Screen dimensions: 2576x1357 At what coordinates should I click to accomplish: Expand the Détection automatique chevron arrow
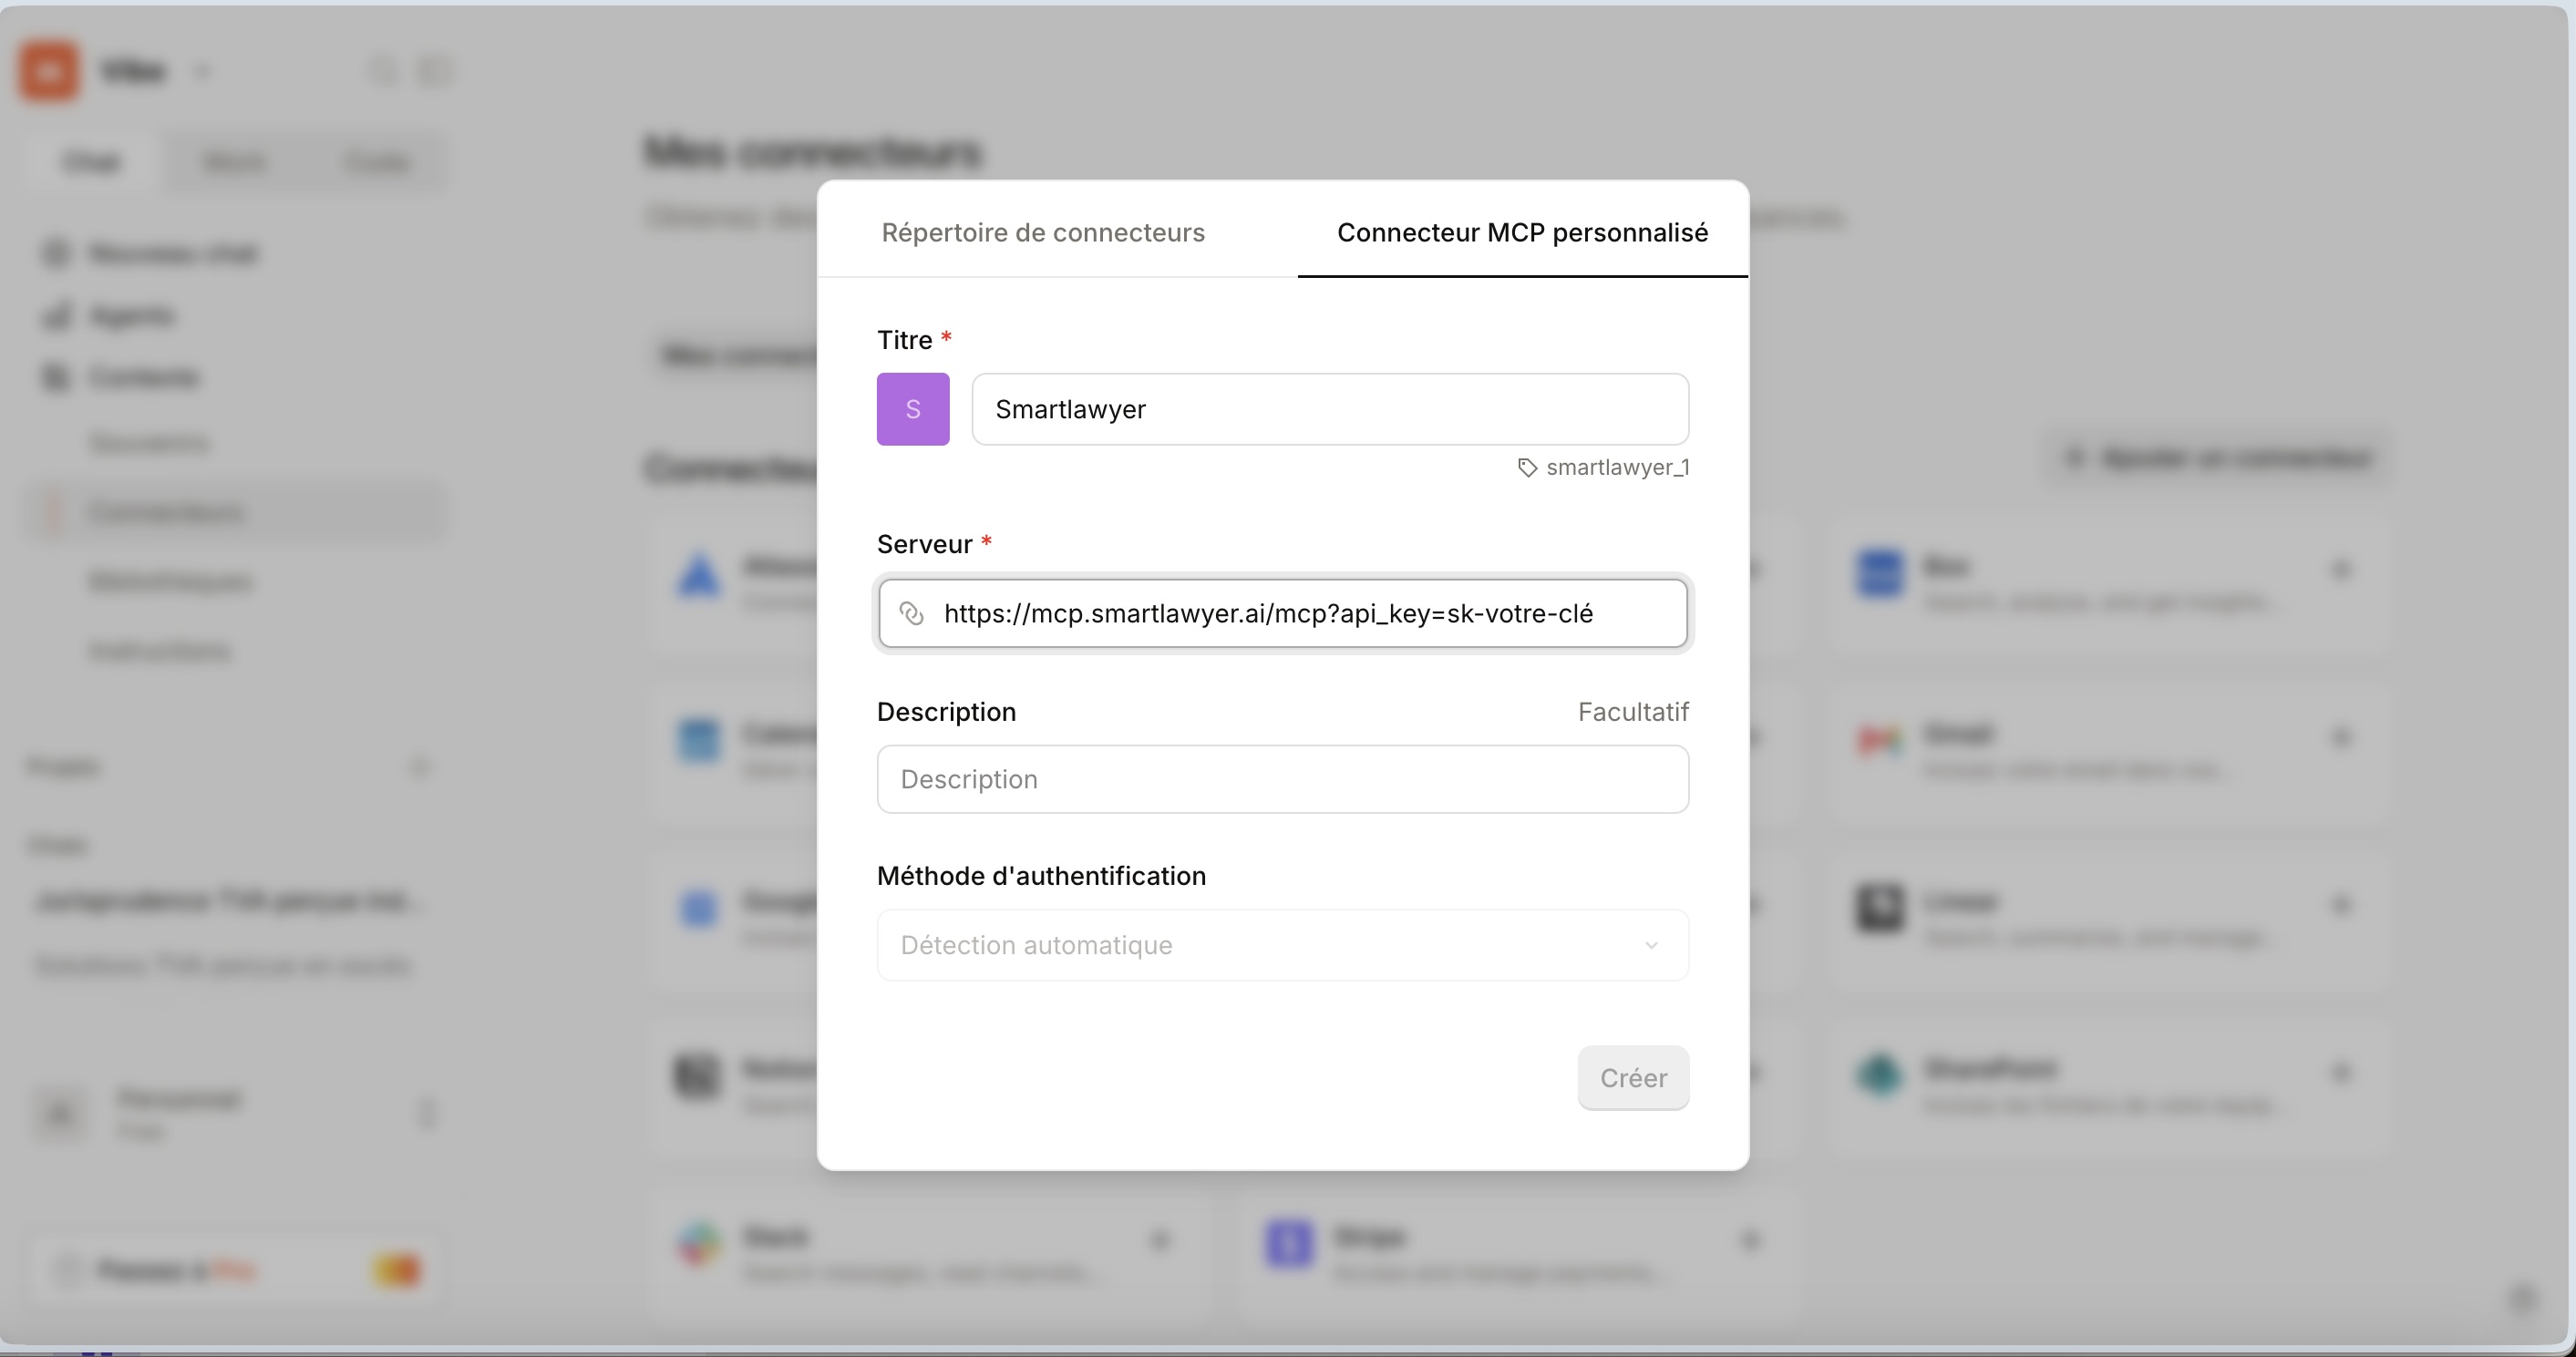click(1651, 945)
